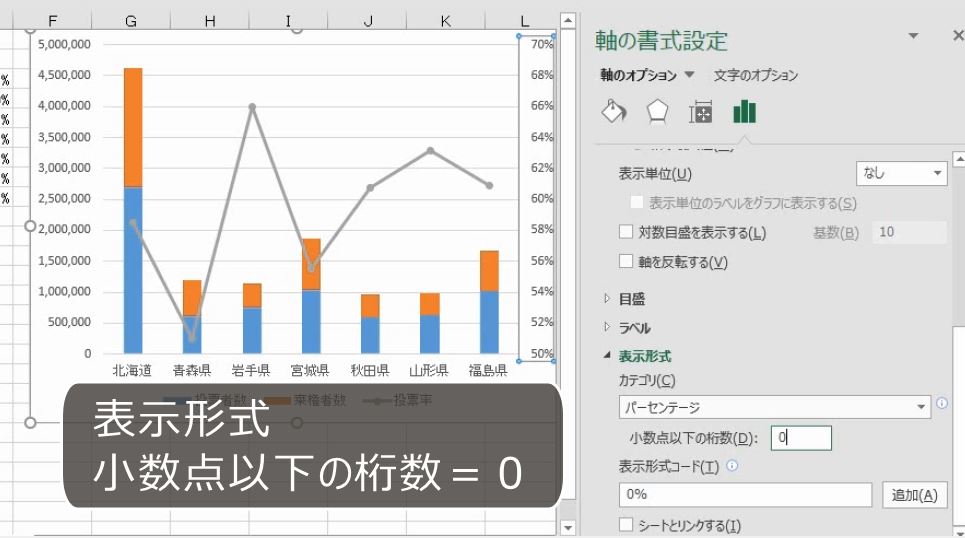The width and height of the screenshot is (965, 538).
Task: Open the Size & Properties icon
Action: point(700,112)
